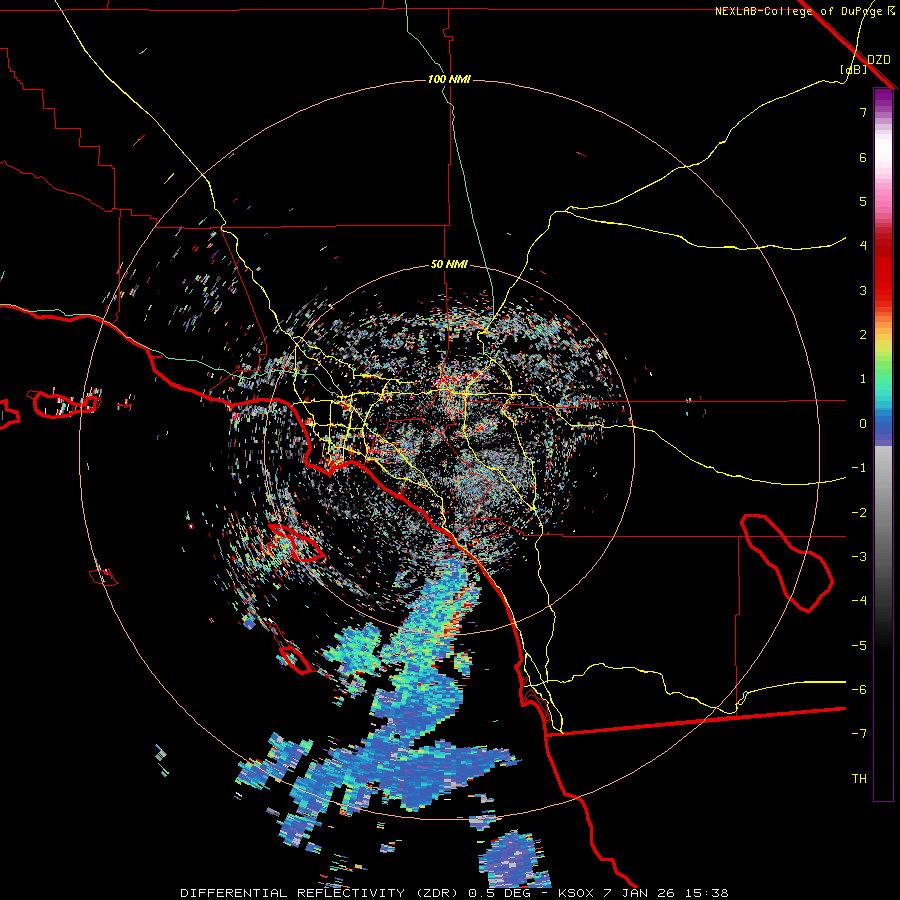Click the color scale value 2

863,335
